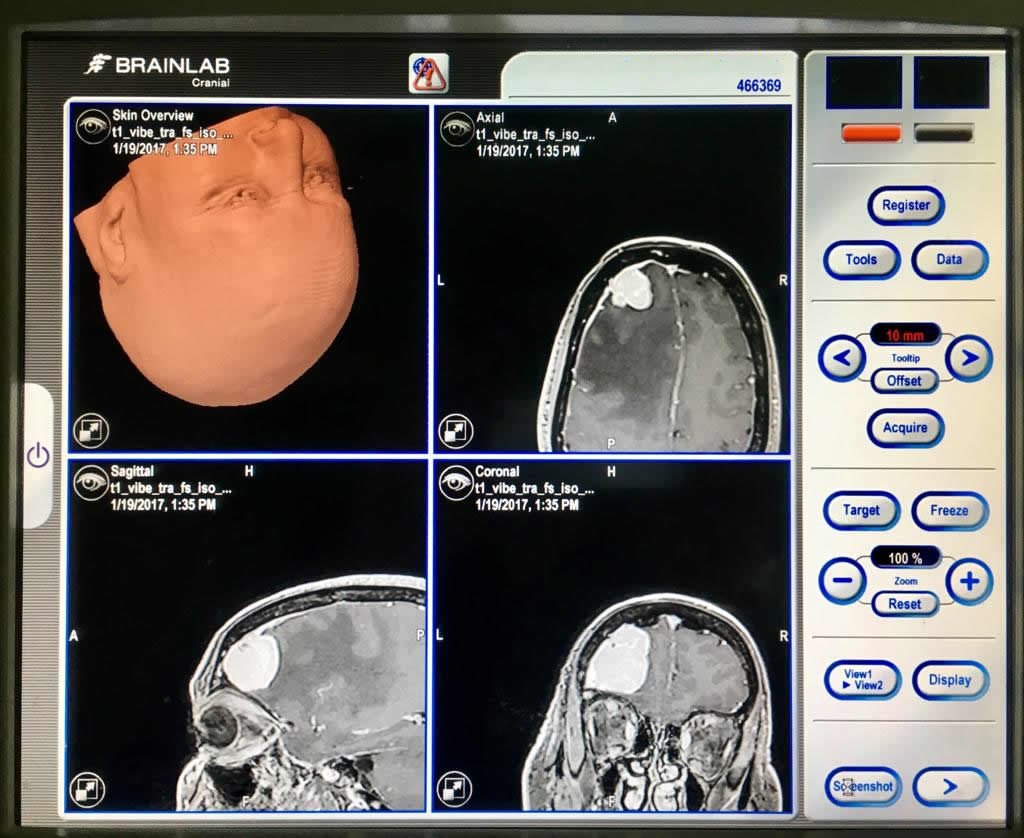
Task: Zoom out with the minus button
Action: click(842, 580)
